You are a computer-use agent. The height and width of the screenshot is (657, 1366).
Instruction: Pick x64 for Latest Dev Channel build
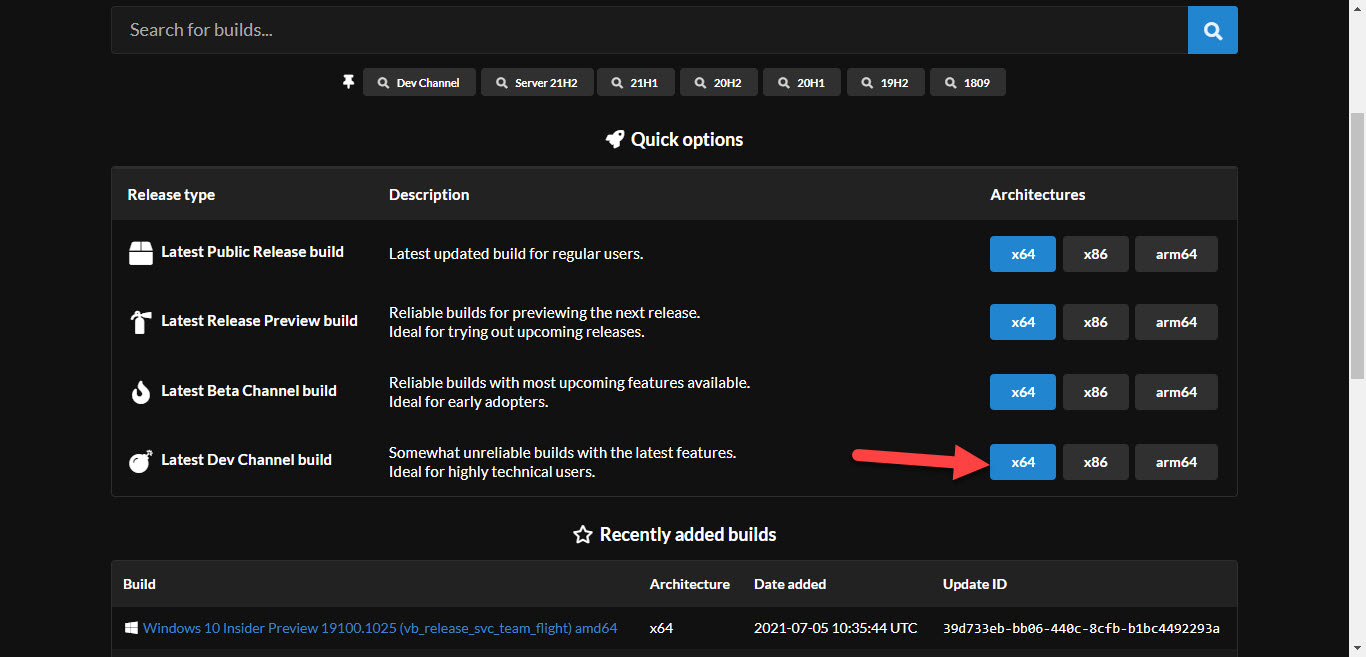pyautogui.click(x=1022, y=462)
